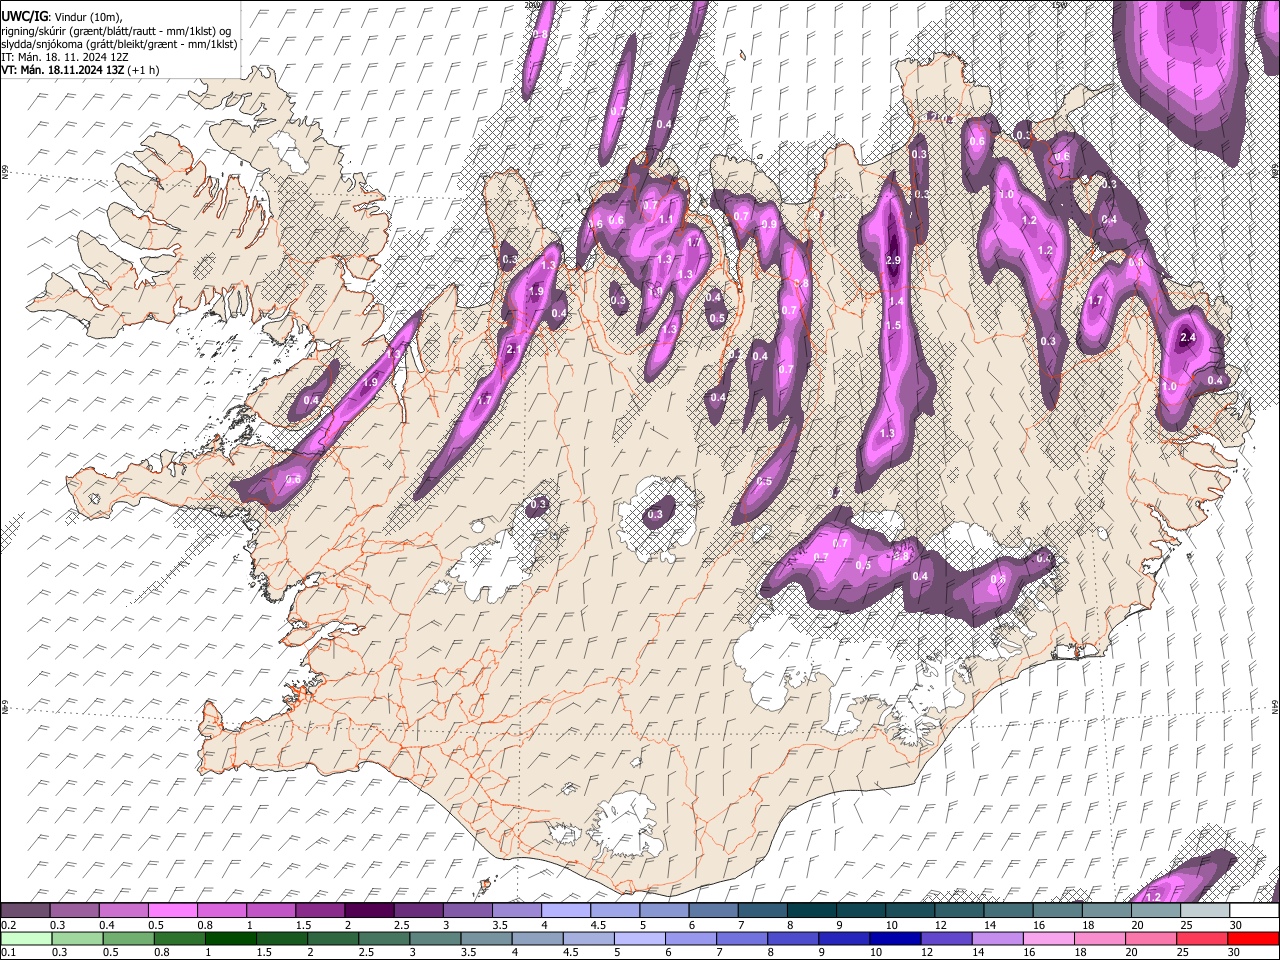This screenshot has height=960, width=1280.
Task: Click the bright pink upper legend swatch at 0.5
Action: coord(172,910)
